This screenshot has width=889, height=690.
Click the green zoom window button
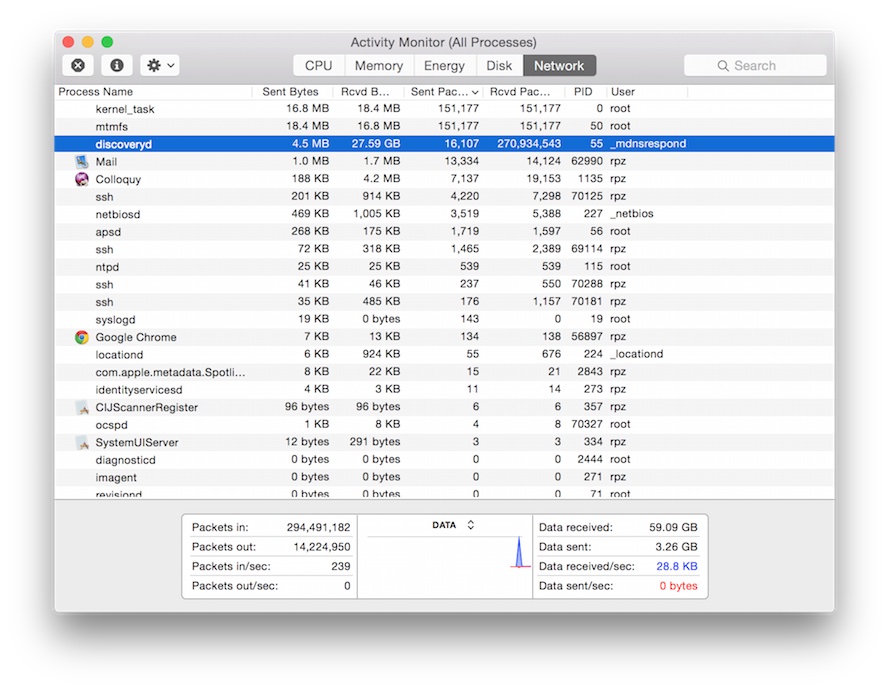click(108, 42)
